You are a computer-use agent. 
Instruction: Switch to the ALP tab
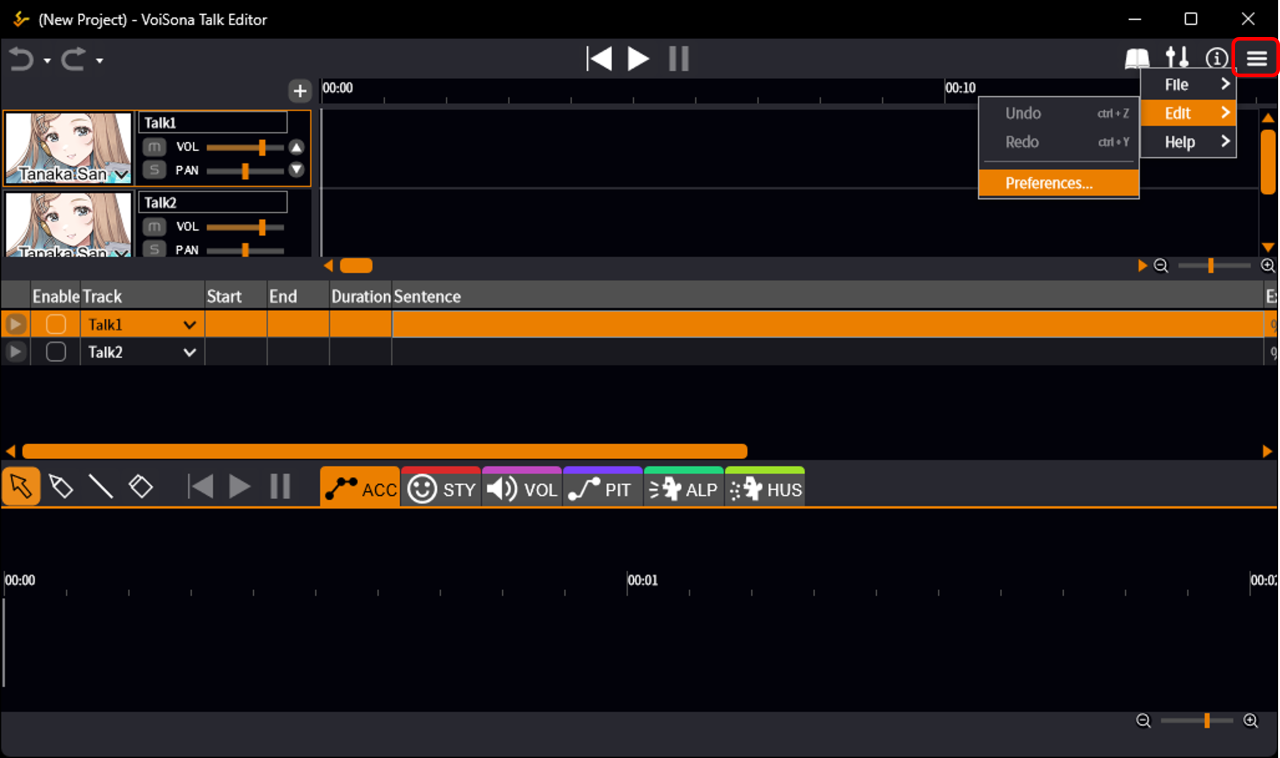click(684, 487)
